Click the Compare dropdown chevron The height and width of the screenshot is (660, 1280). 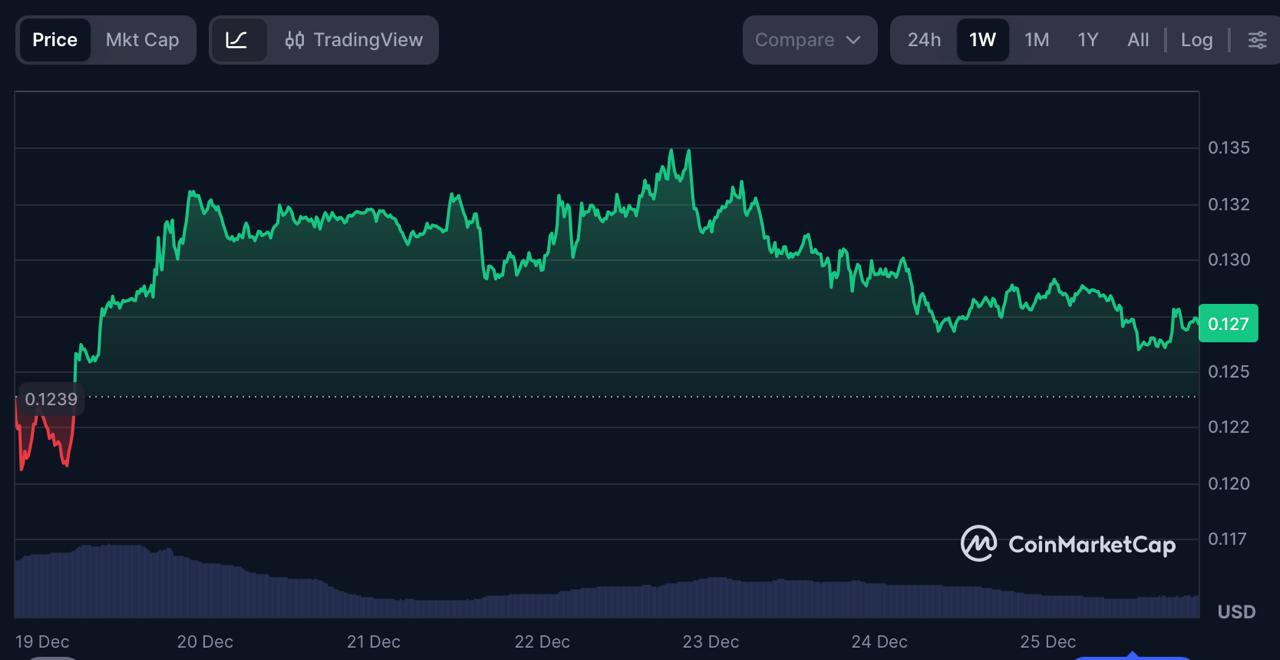853,40
